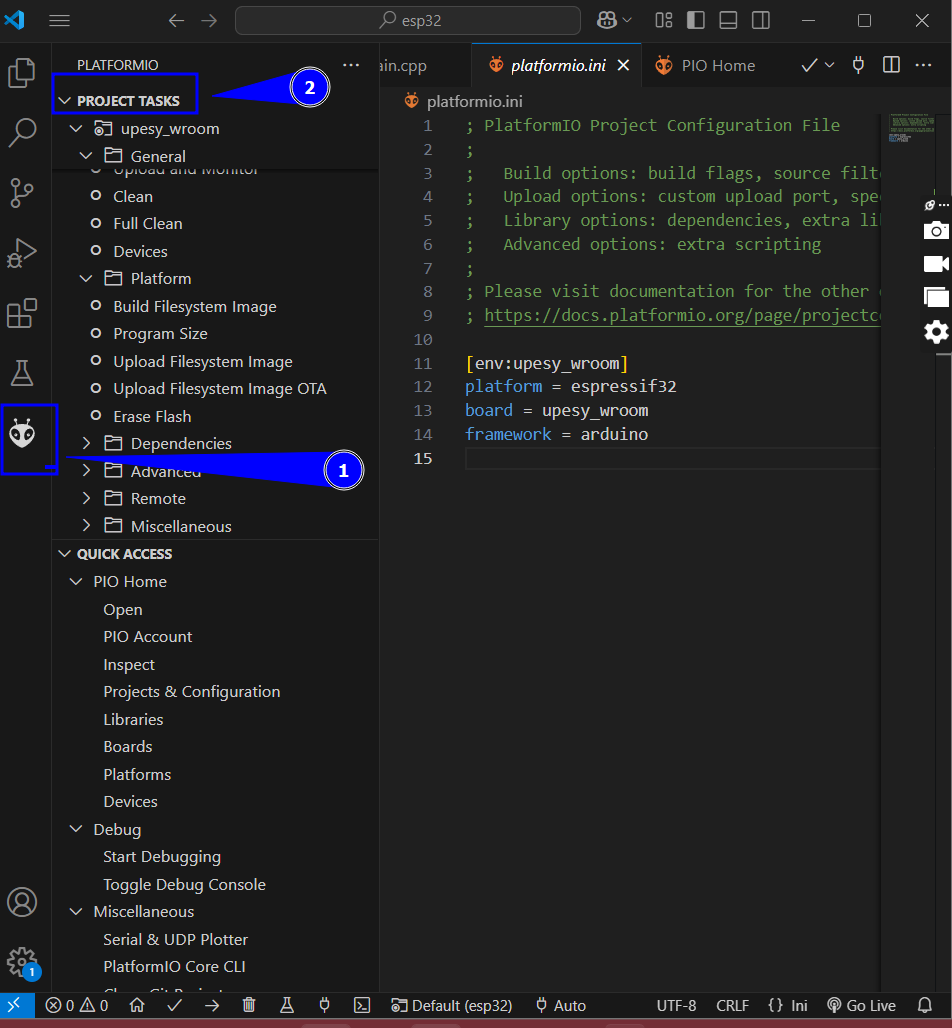Click the PlatformIO Build checkmark in editor toolbar
952x1028 pixels.
click(x=809, y=65)
